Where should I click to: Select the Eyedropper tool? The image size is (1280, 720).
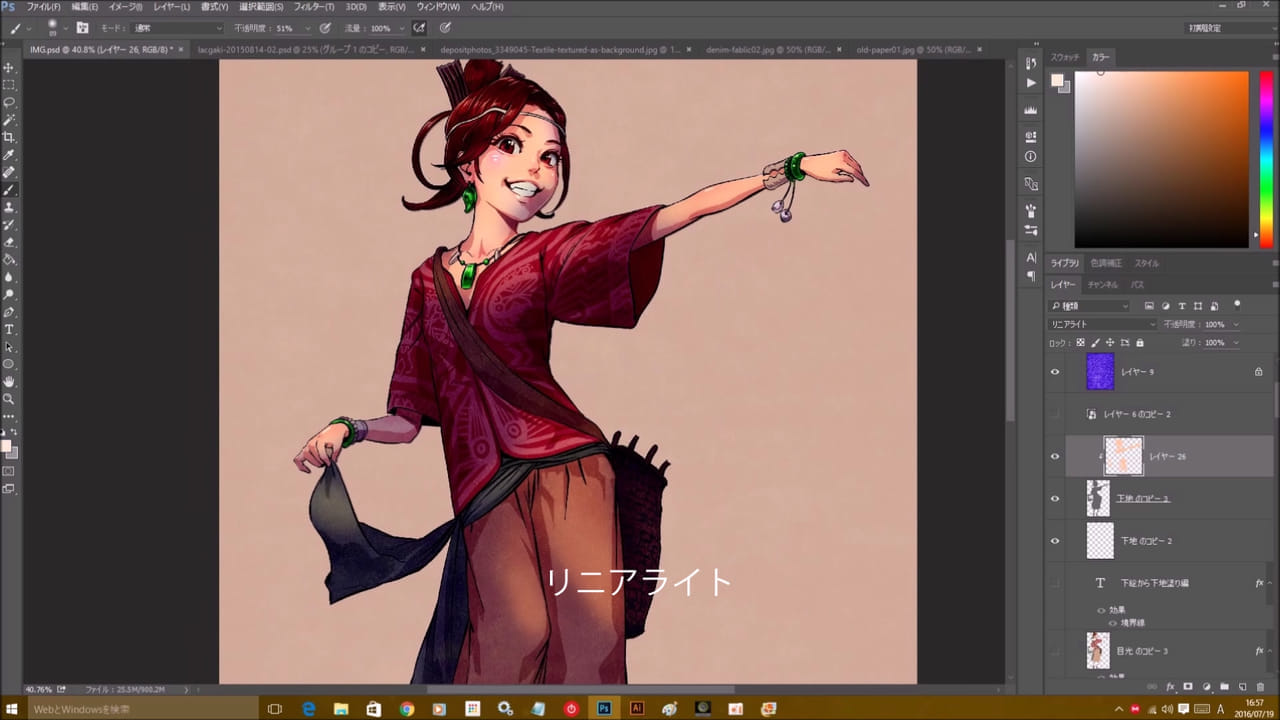coord(9,155)
